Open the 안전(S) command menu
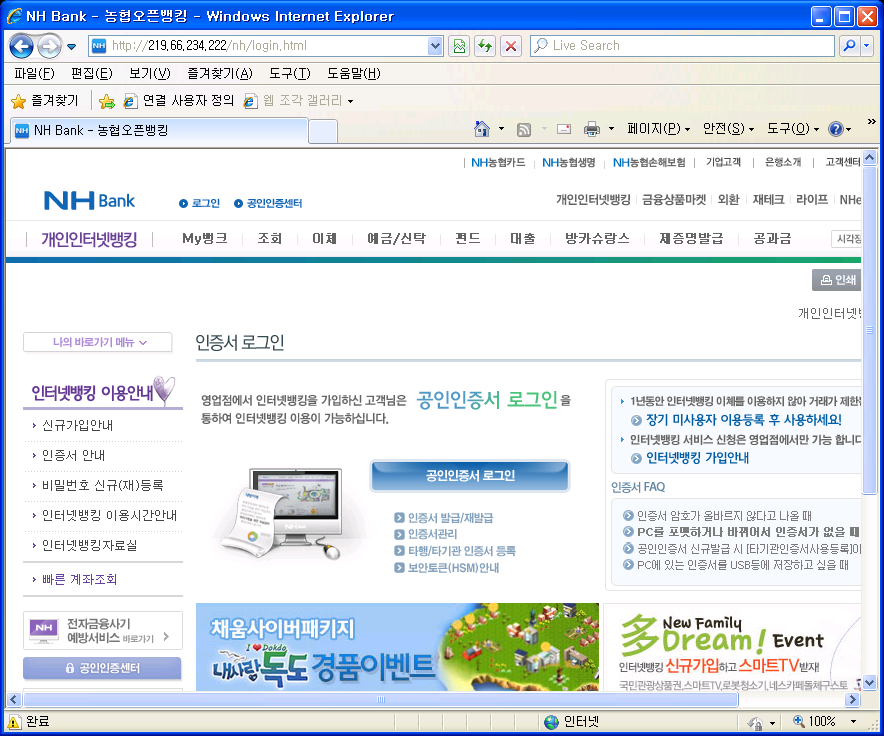 (x=728, y=129)
